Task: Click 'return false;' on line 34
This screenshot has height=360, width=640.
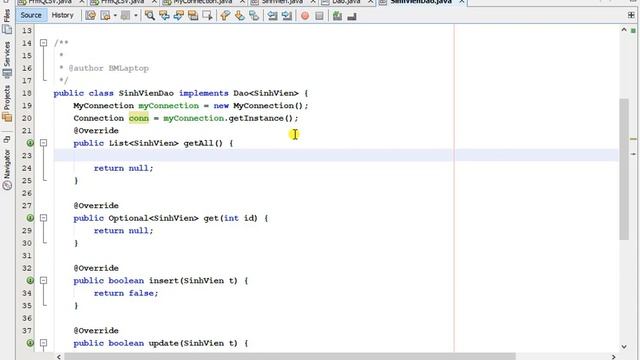Action: 126,293
